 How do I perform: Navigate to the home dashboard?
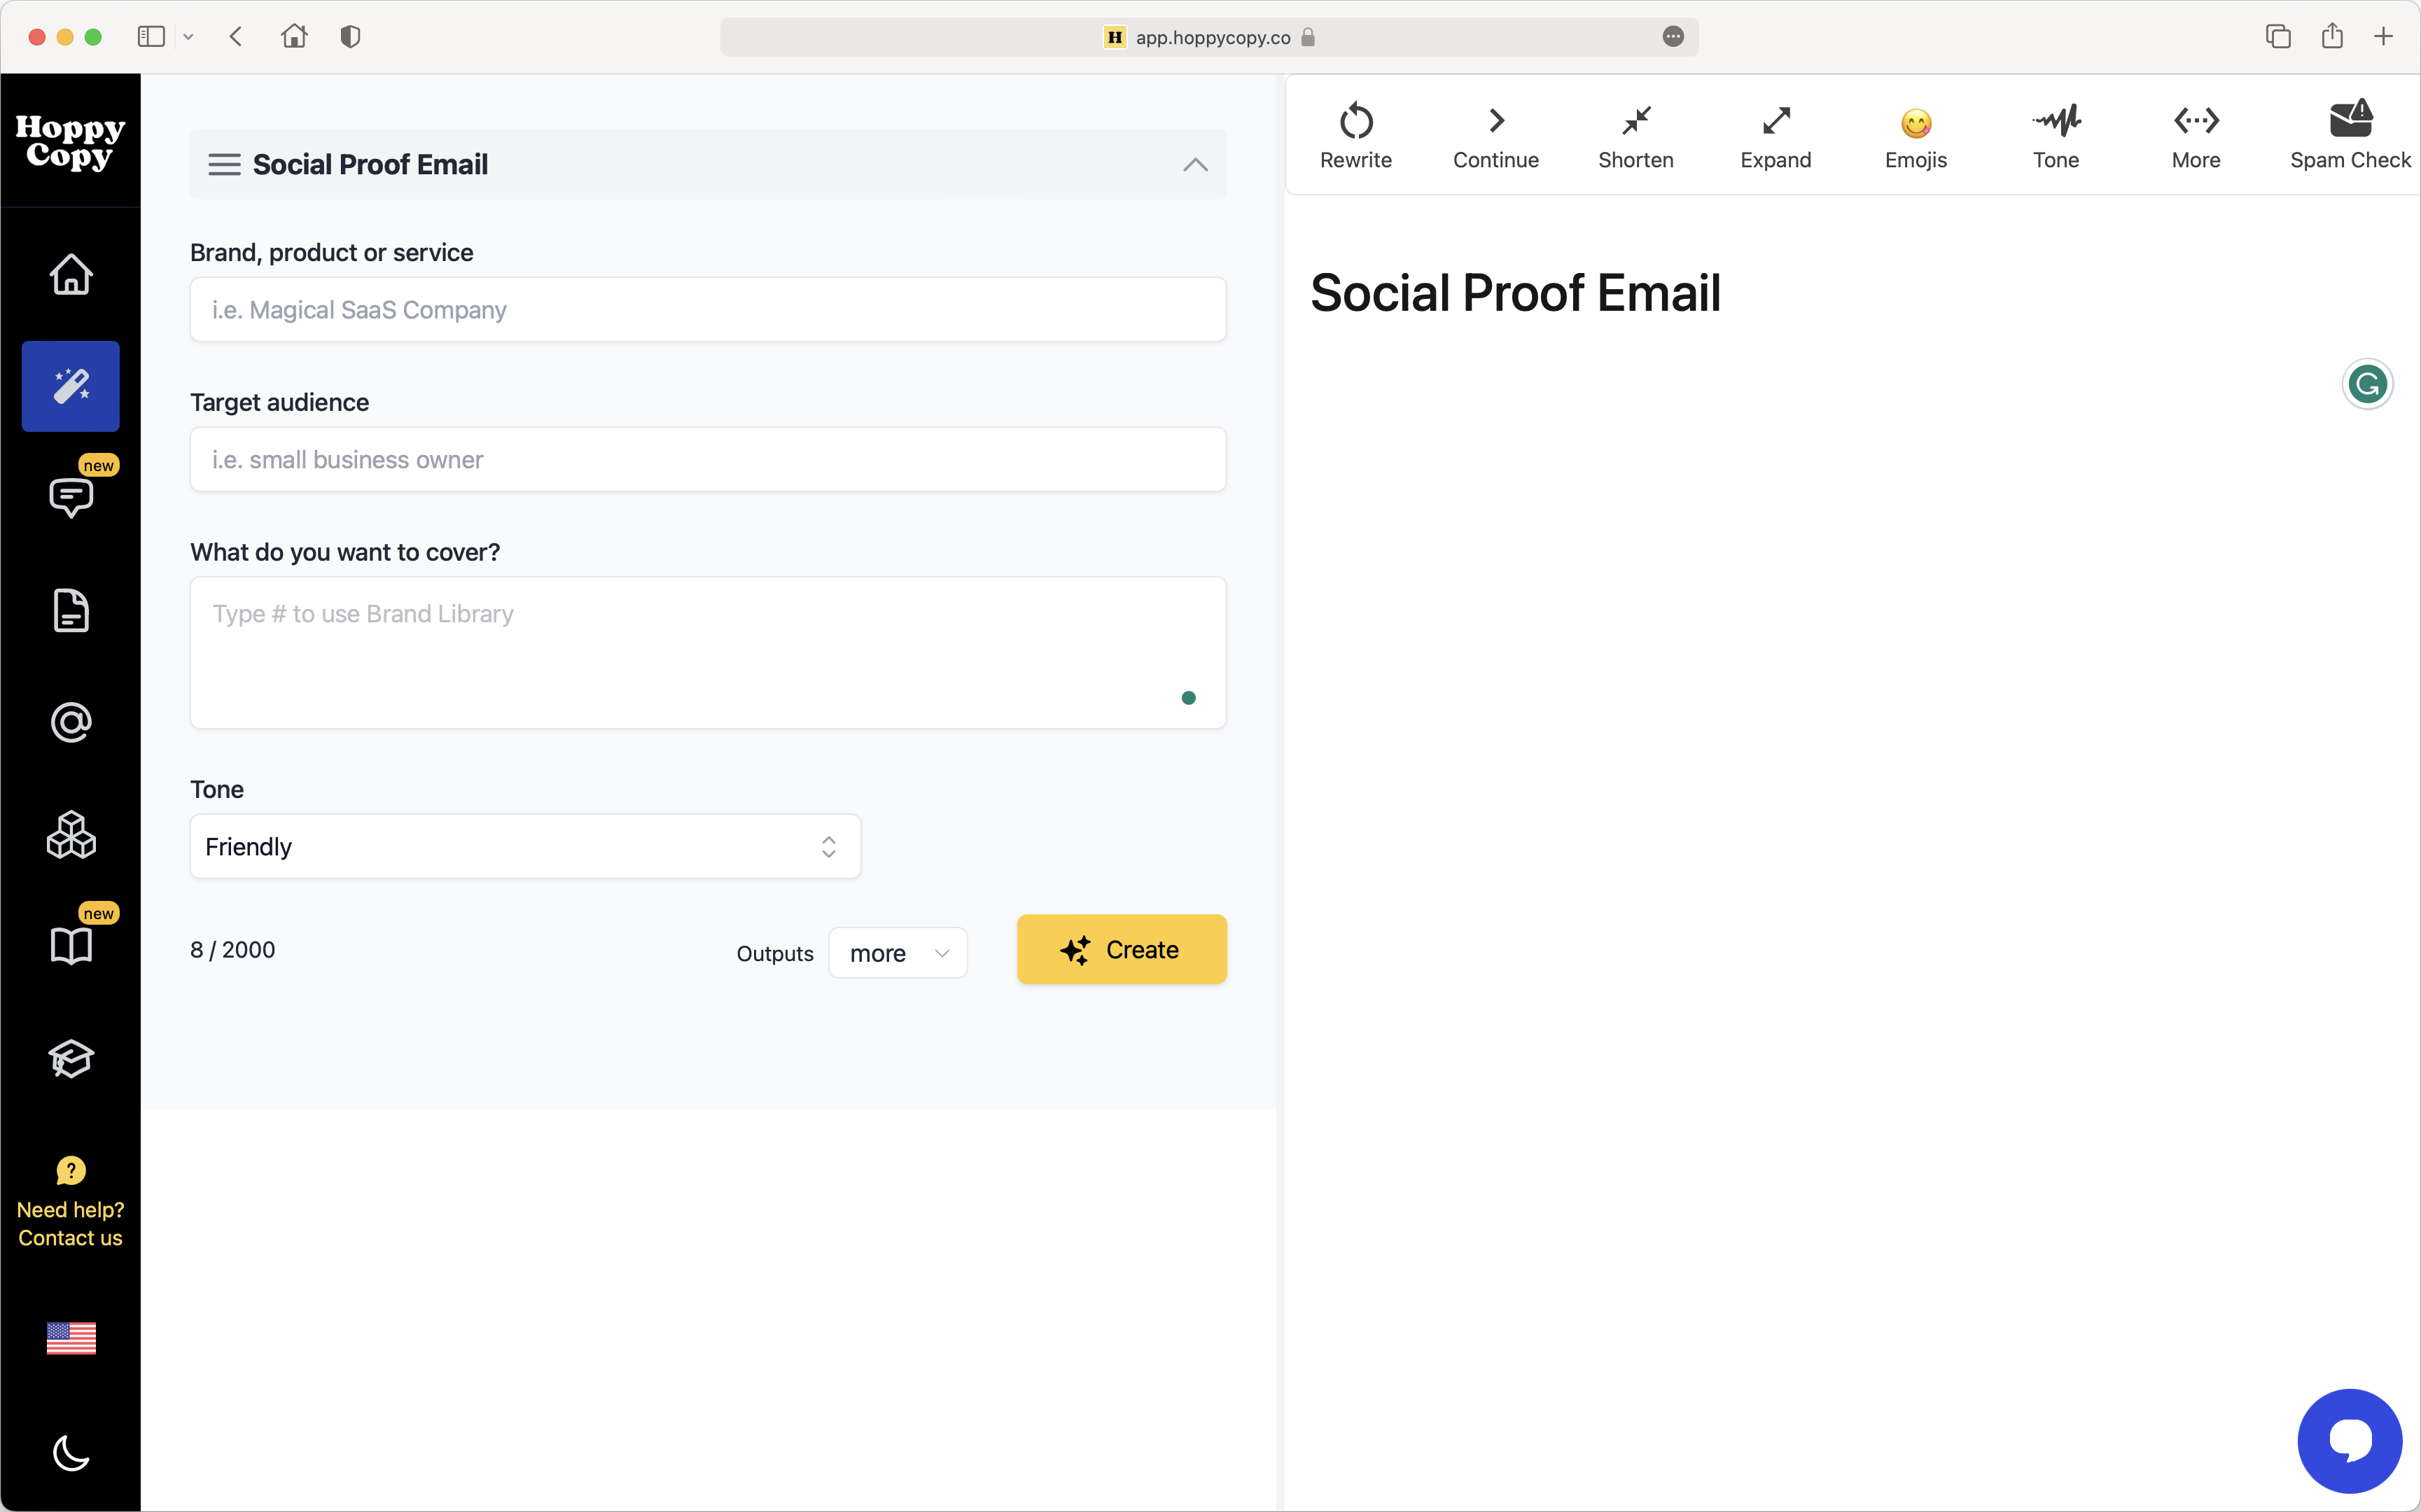pyautogui.click(x=70, y=274)
